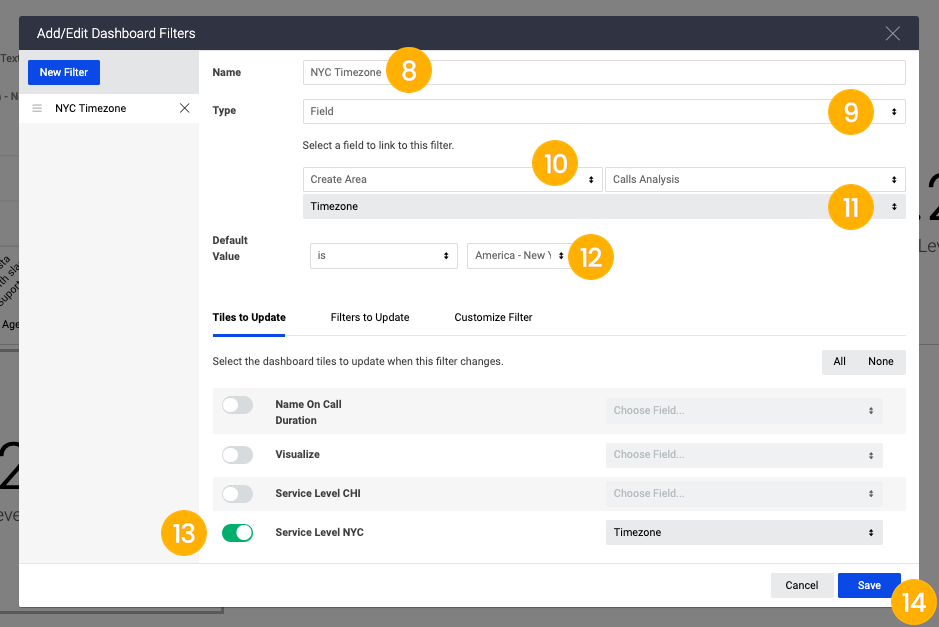
Task: Switch to the Filters to Update tab
Action: pos(370,317)
